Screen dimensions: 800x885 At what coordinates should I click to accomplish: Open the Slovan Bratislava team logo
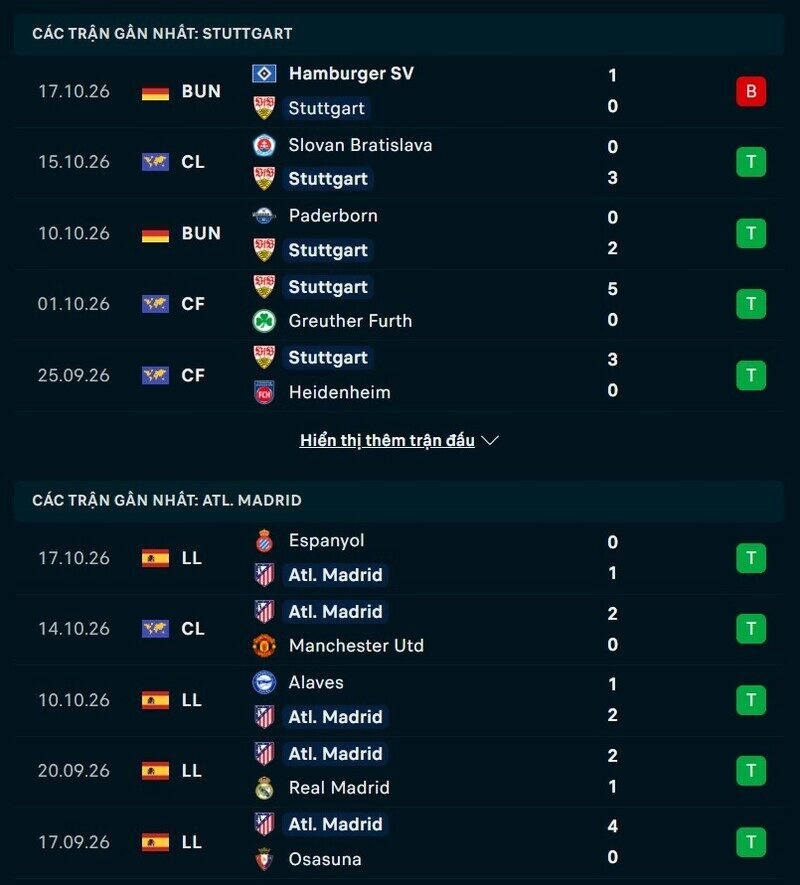(x=264, y=145)
